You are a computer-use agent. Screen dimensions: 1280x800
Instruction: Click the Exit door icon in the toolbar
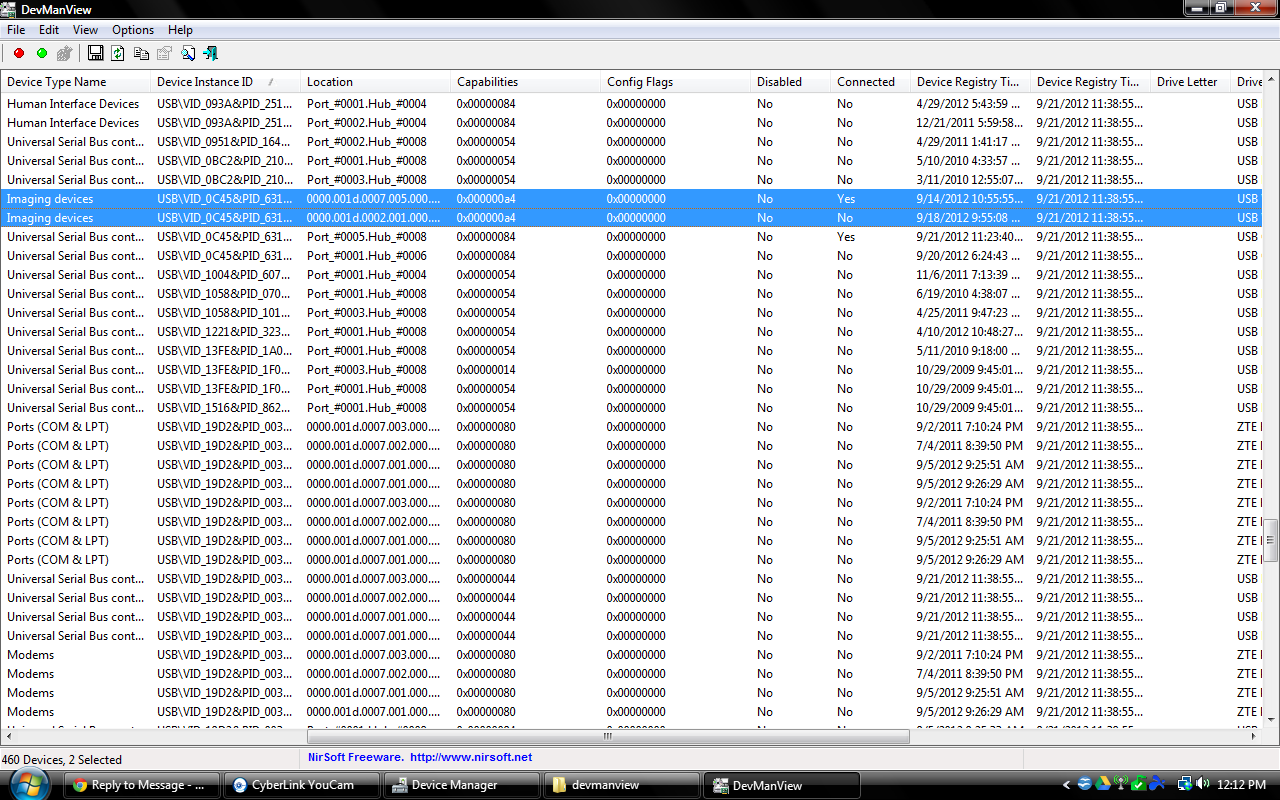[x=211, y=53]
